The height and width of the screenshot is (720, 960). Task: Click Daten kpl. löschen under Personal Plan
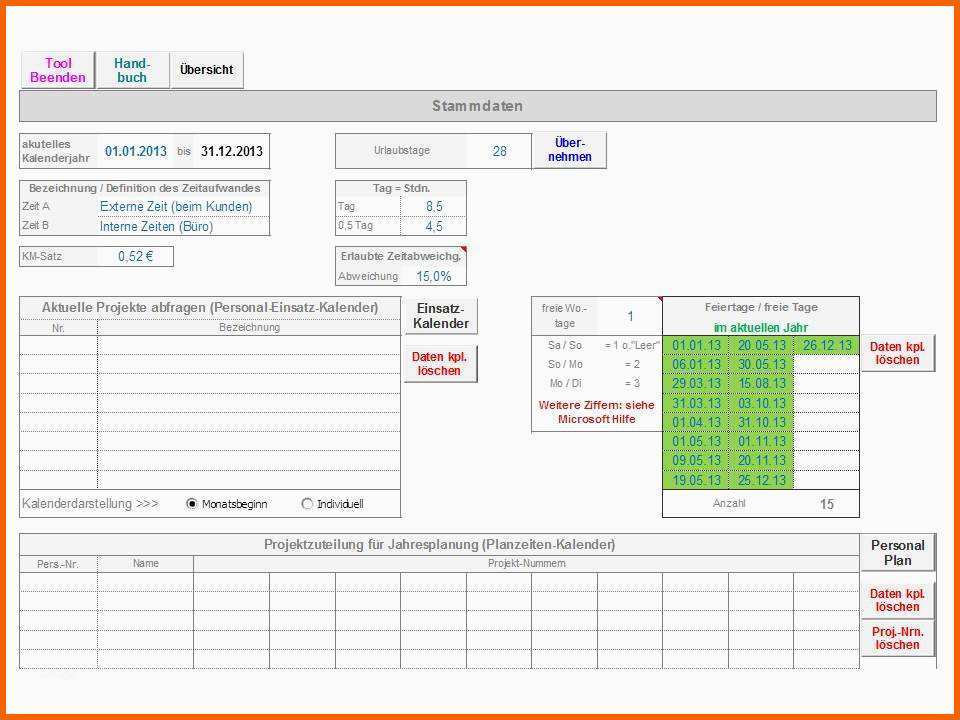pyautogui.click(x=898, y=600)
